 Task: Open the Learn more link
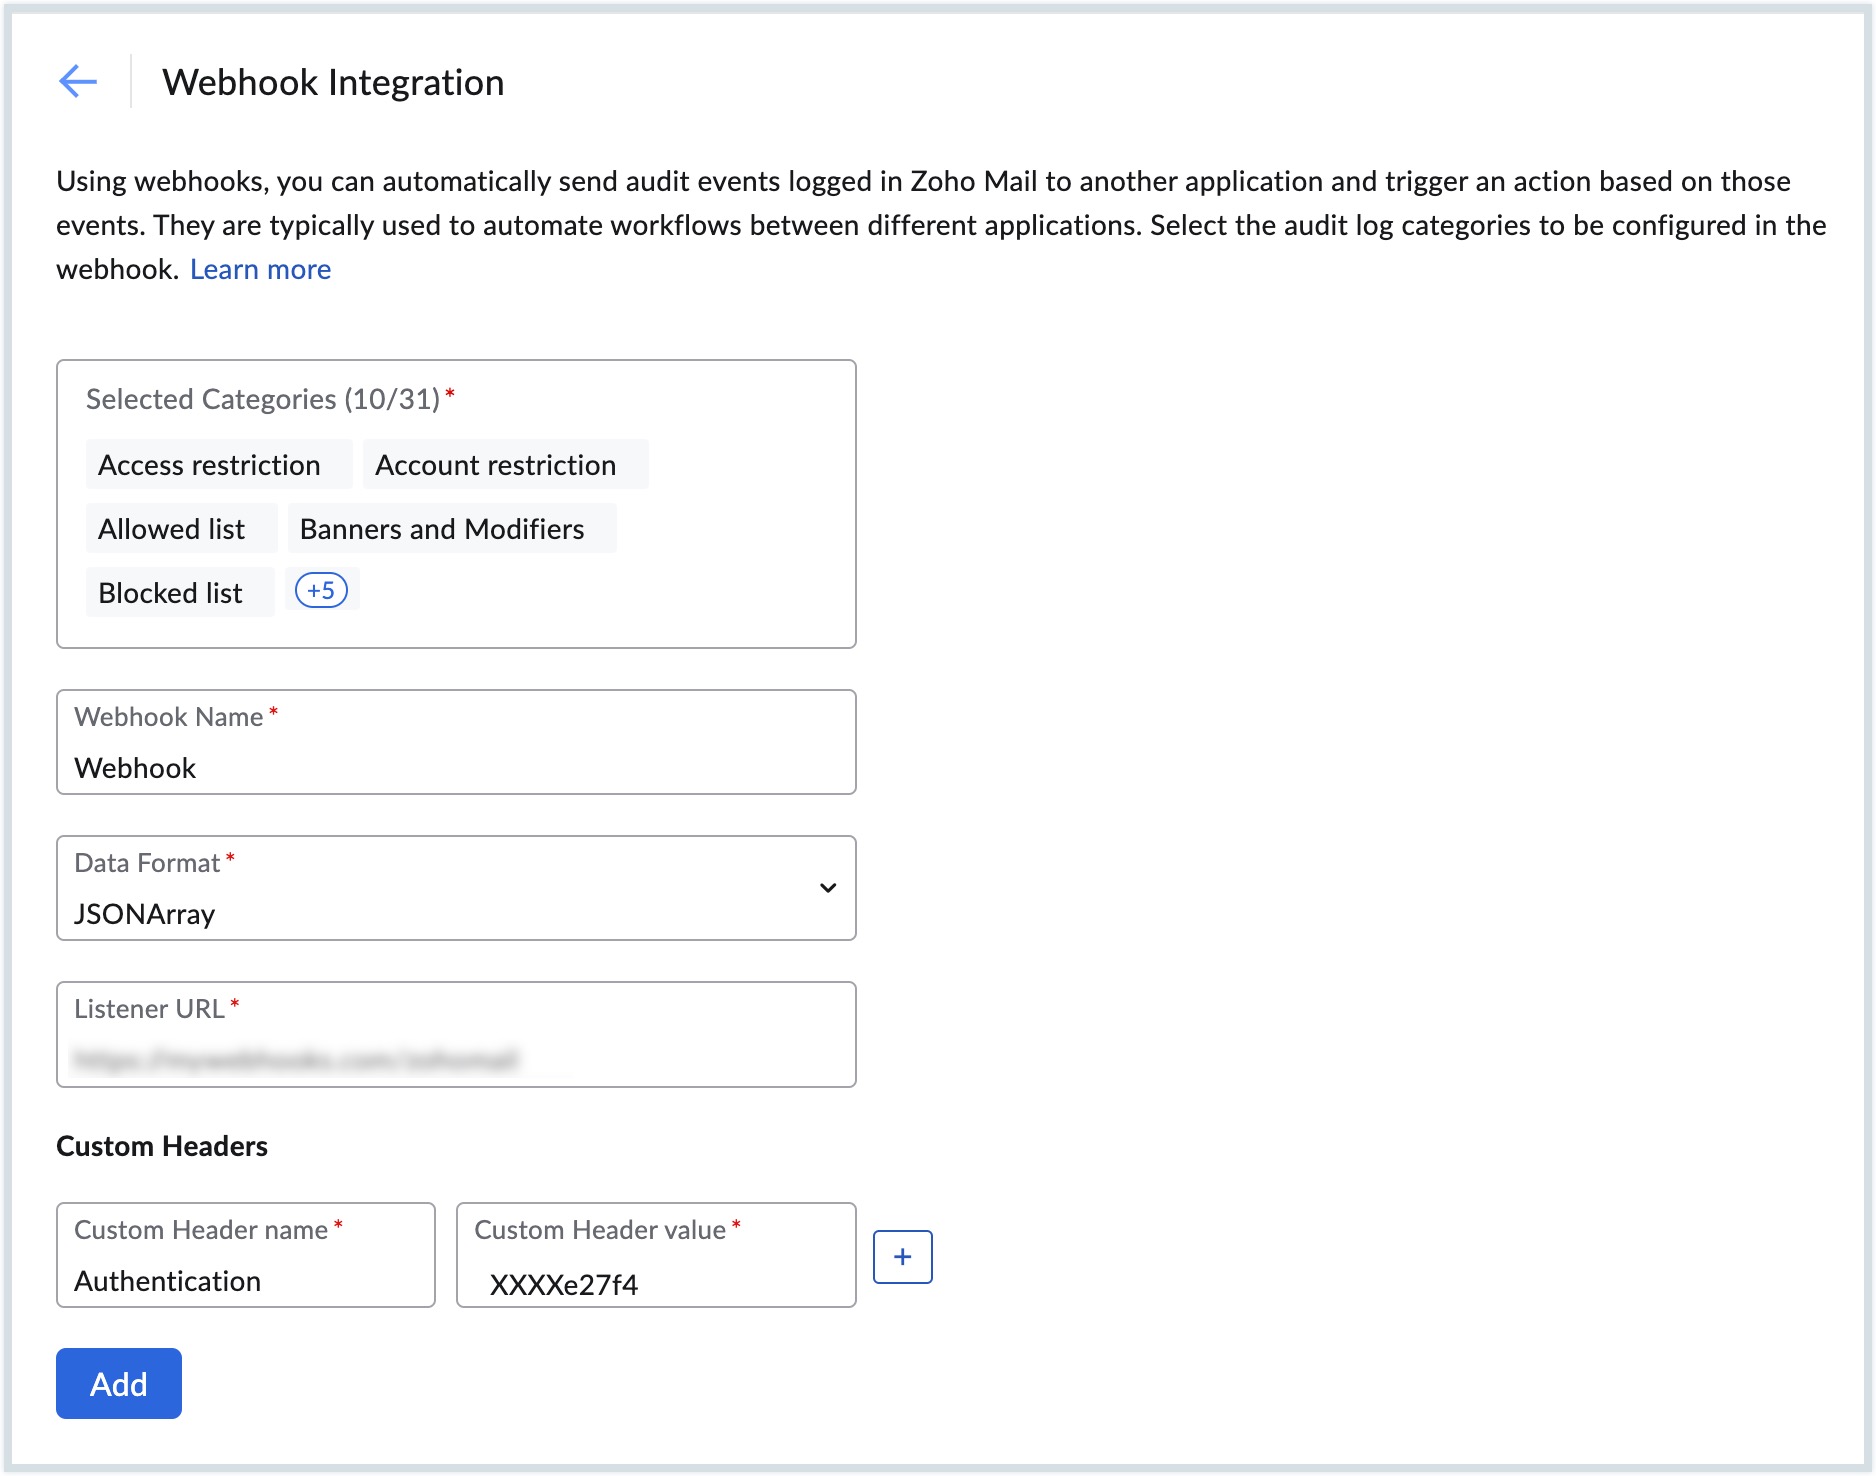coord(260,268)
